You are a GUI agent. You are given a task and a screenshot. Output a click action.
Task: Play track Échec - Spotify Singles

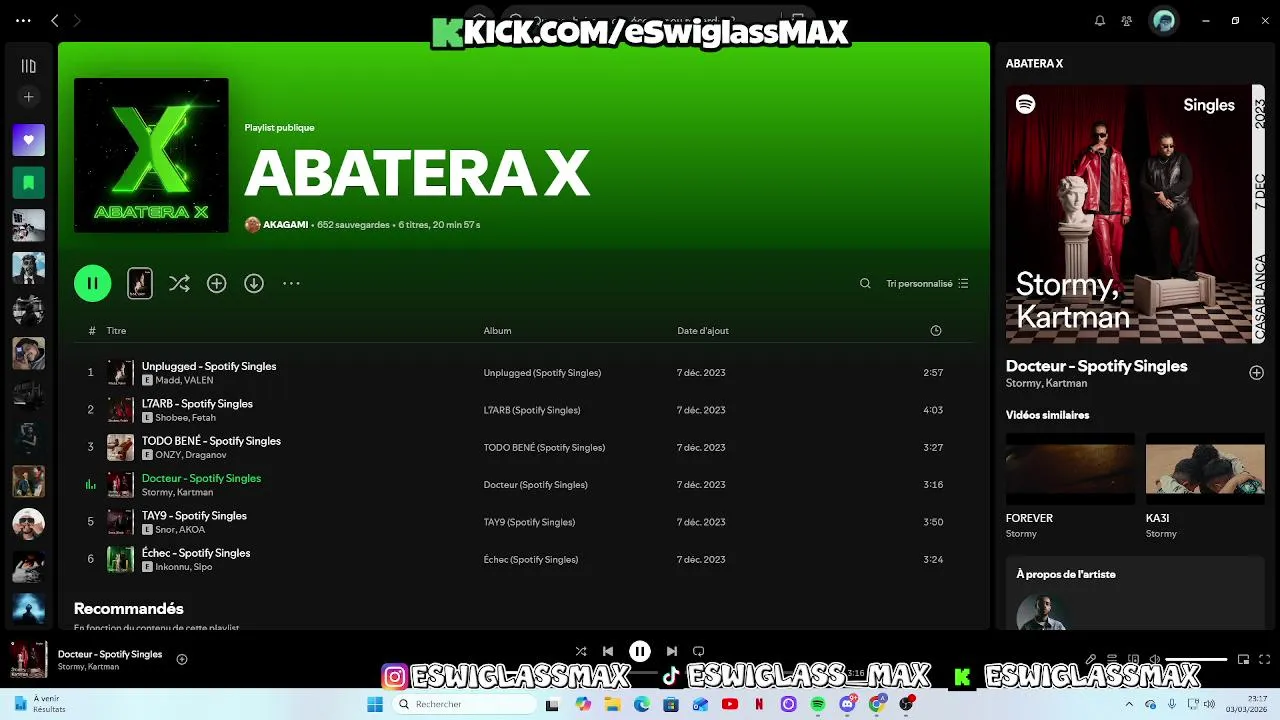[x=196, y=552]
